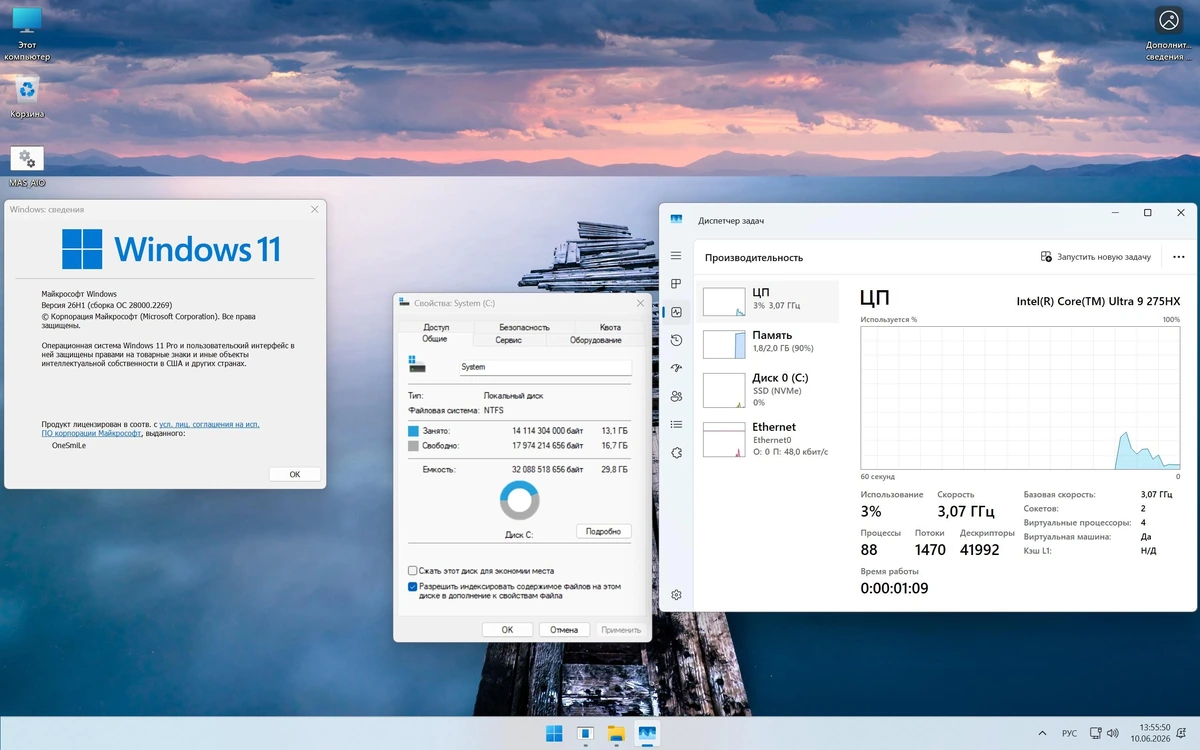Image resolution: width=1200 pixels, height=750 pixels.
Task: Select the Ethernet performance entry
Action: click(x=769, y=438)
